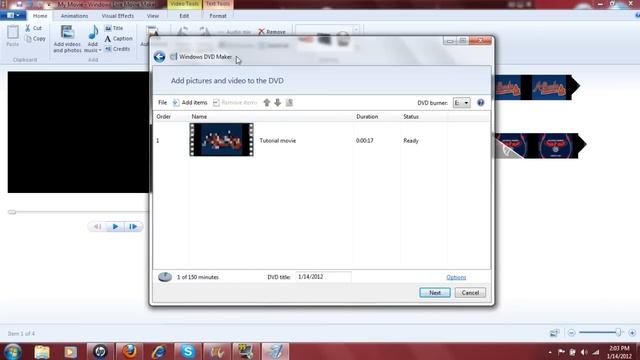Image resolution: width=640 pixels, height=360 pixels.
Task: Sort by the Status column header
Action: point(411,117)
